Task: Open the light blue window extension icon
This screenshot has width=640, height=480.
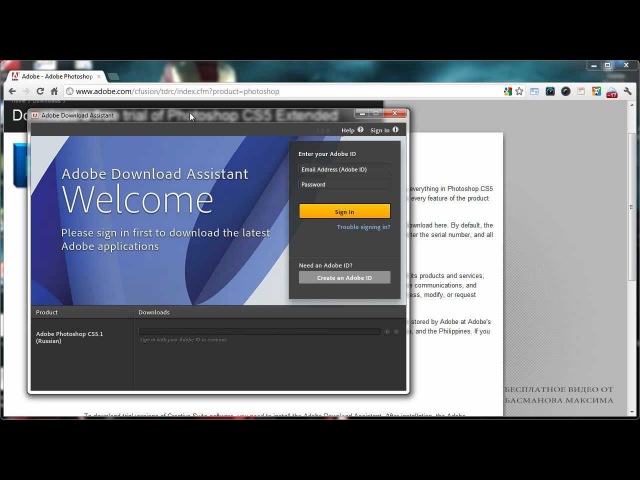Action: [x=534, y=91]
